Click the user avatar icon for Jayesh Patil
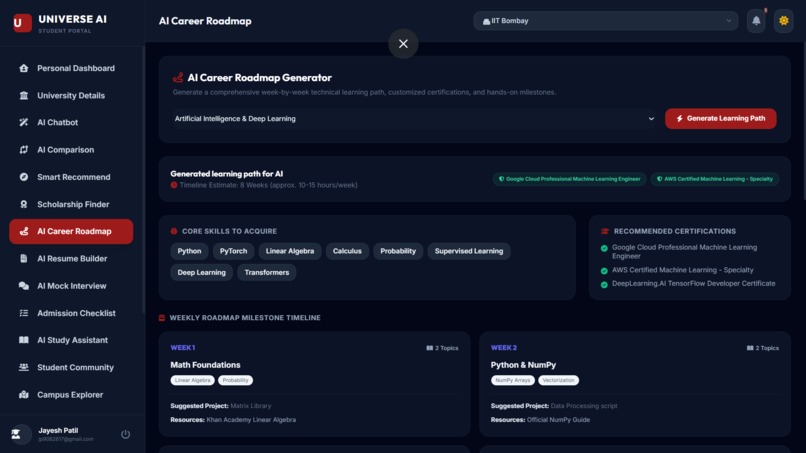The image size is (806, 453). [x=21, y=434]
